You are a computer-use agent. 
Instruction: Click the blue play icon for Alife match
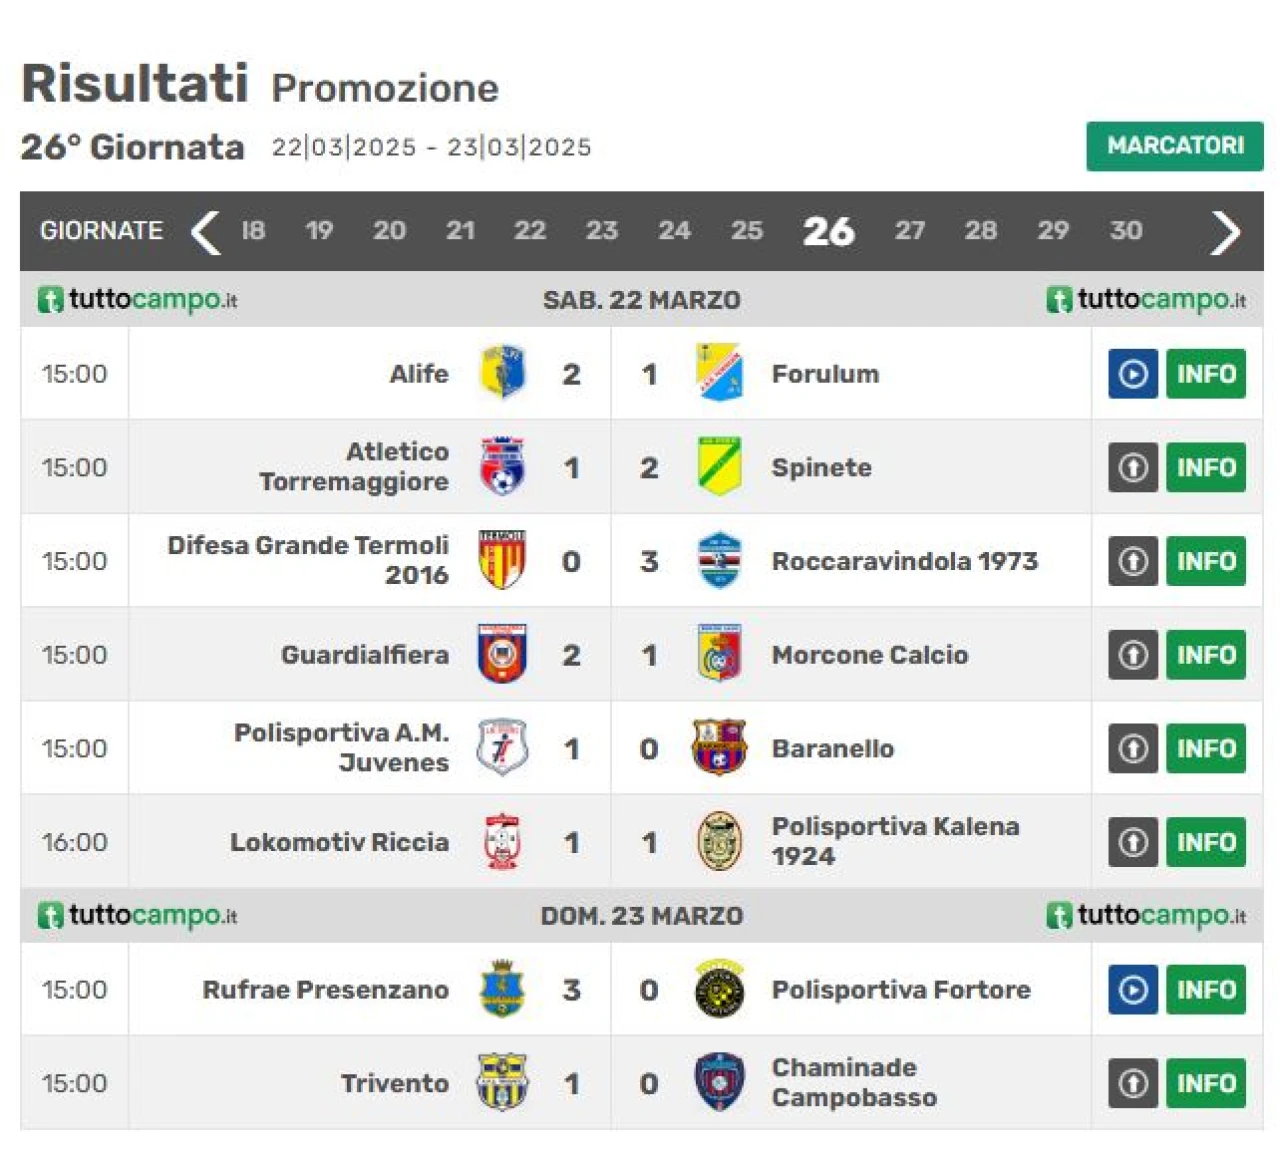[x=1132, y=374]
